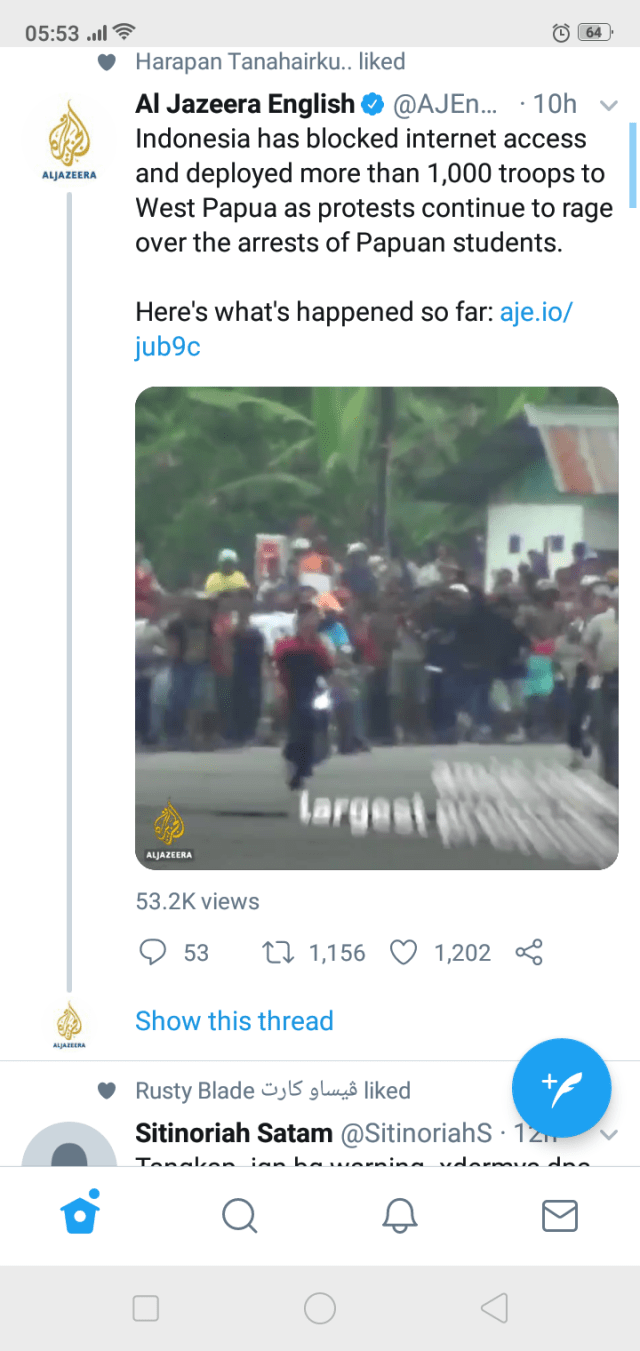Play the West Papua protest video

click(x=376, y=627)
